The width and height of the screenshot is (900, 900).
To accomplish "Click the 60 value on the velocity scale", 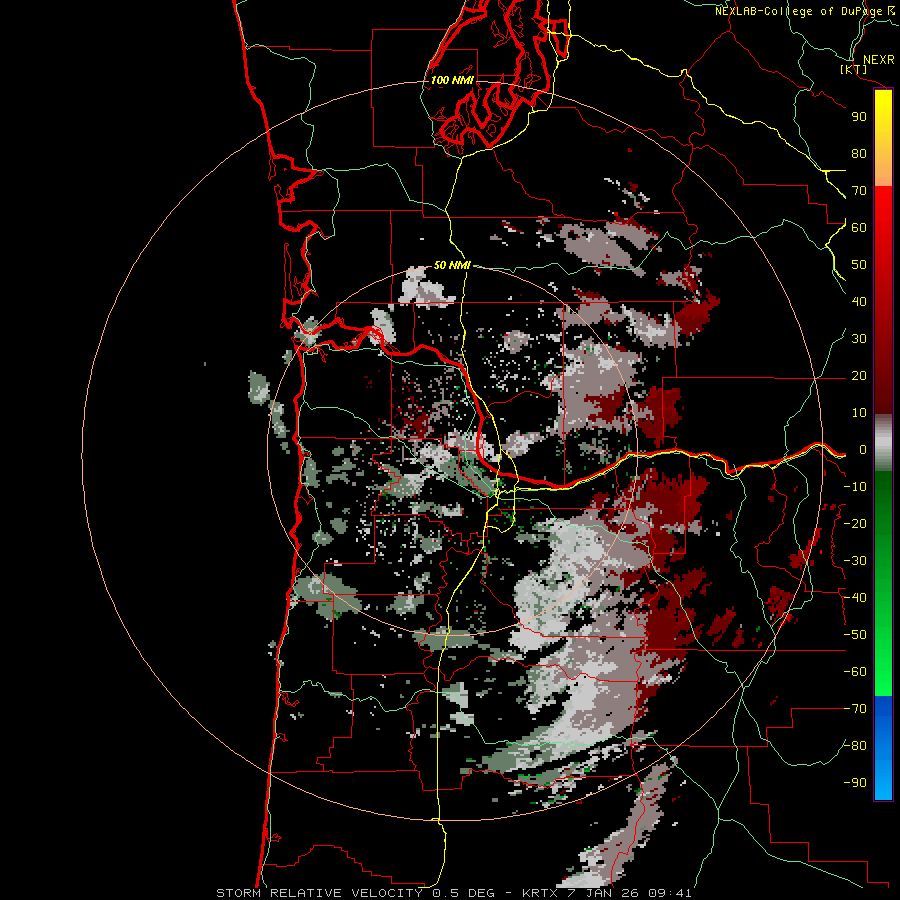I will click(859, 227).
